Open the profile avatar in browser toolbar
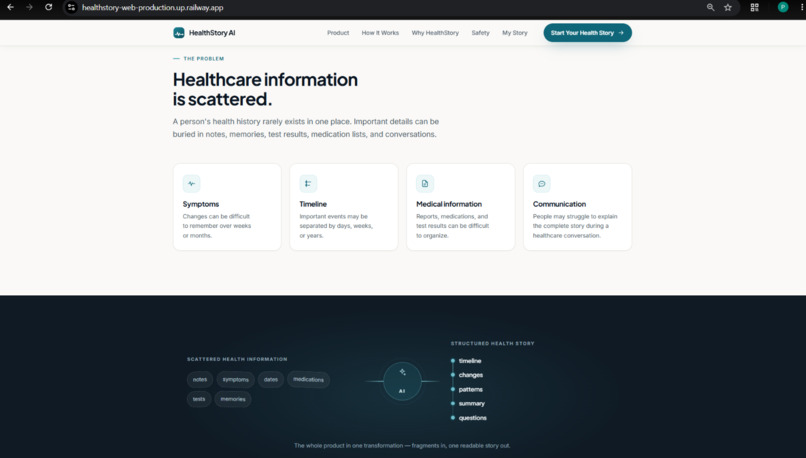806x458 pixels. 783,7
